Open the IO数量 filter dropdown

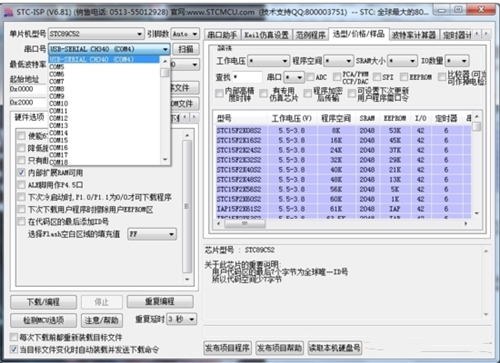457,61
